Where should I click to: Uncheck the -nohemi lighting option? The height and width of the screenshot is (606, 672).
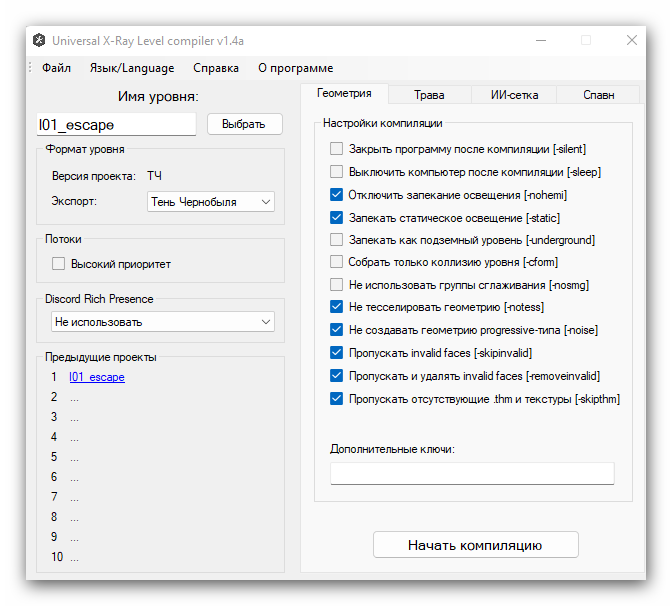[x=337, y=195]
